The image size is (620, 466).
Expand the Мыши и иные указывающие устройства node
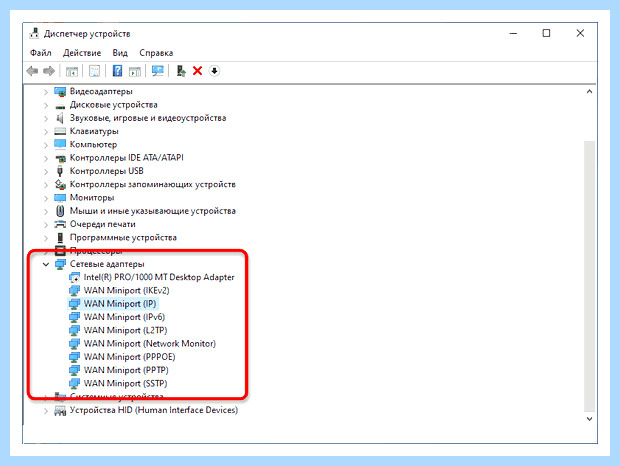click(46, 211)
